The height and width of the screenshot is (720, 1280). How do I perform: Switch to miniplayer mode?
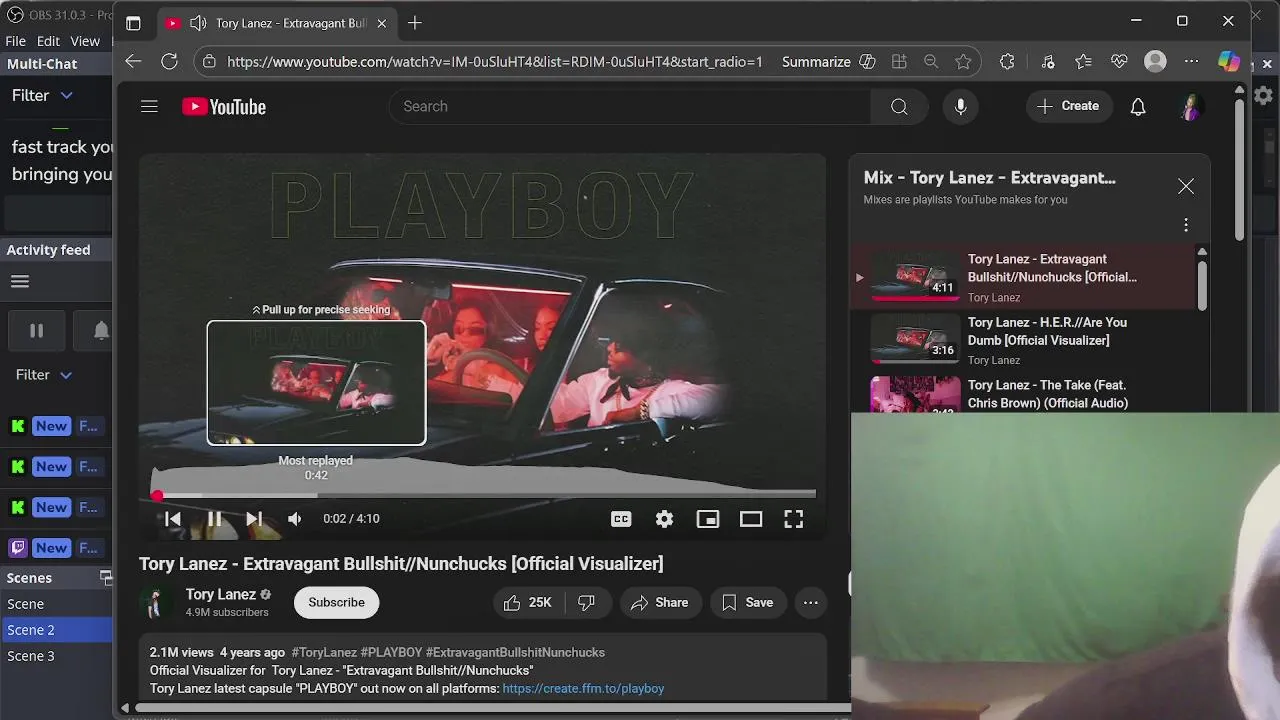coord(708,519)
